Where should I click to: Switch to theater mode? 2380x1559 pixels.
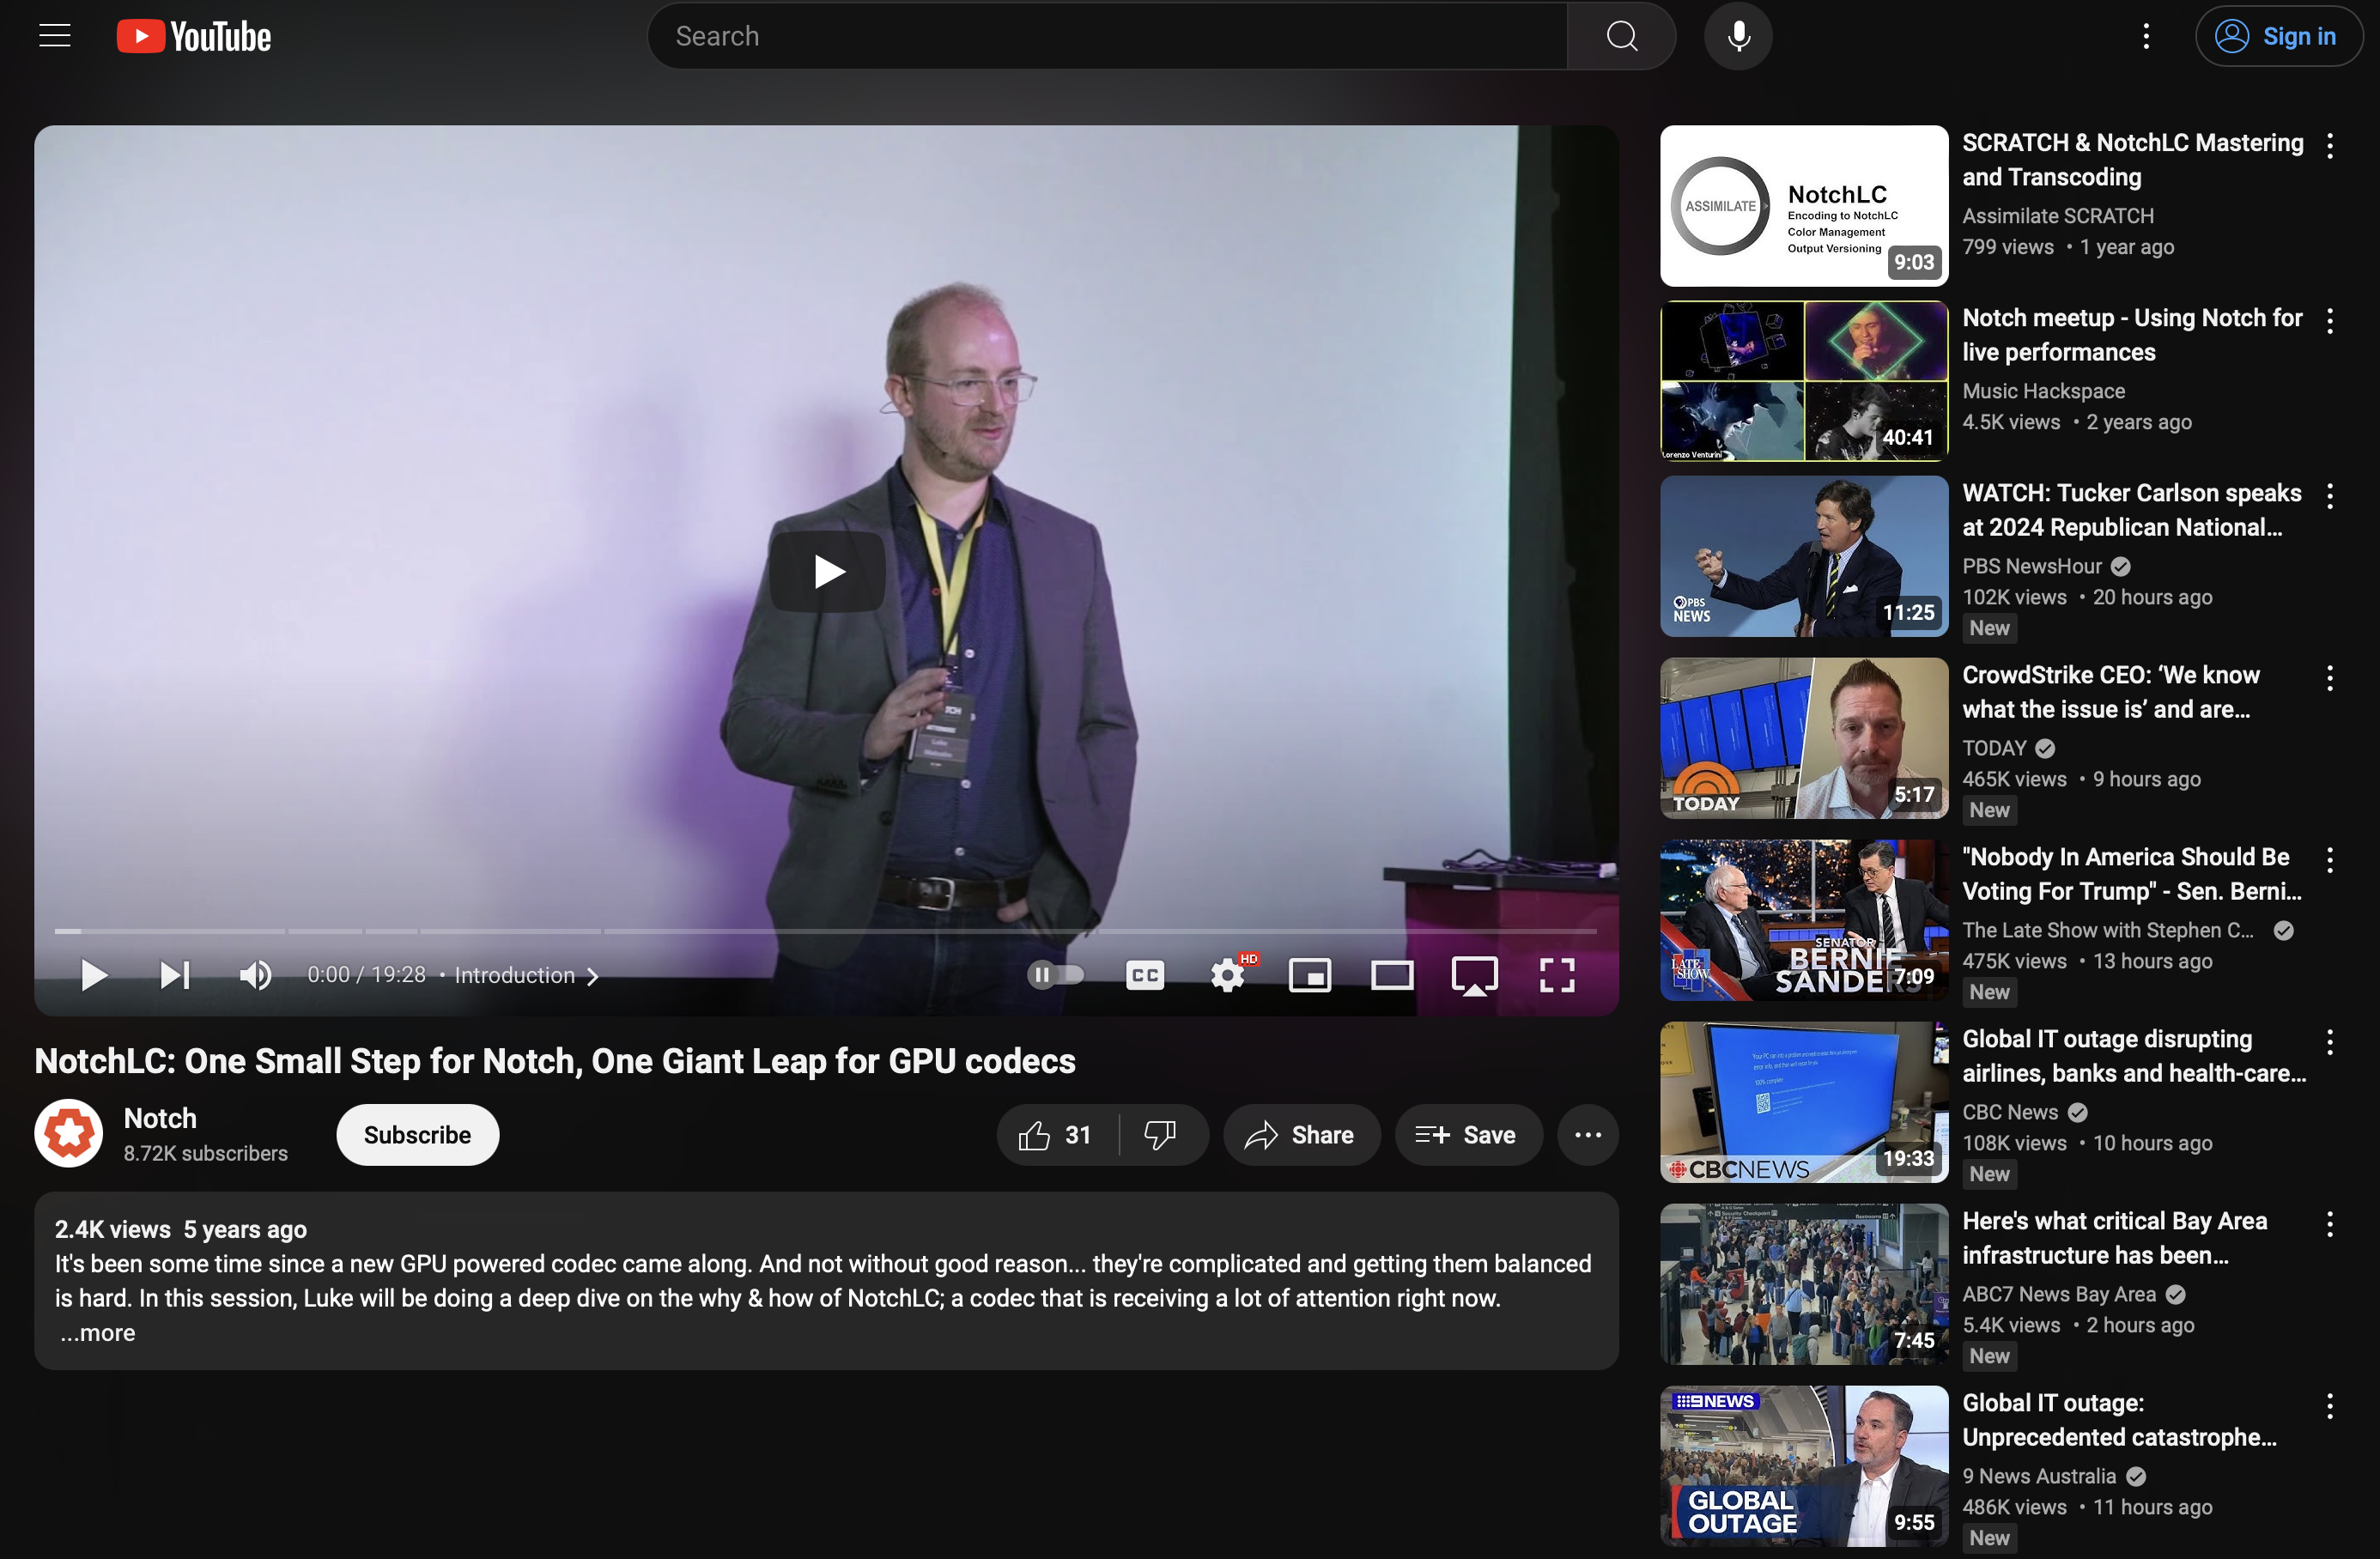pyautogui.click(x=1392, y=974)
